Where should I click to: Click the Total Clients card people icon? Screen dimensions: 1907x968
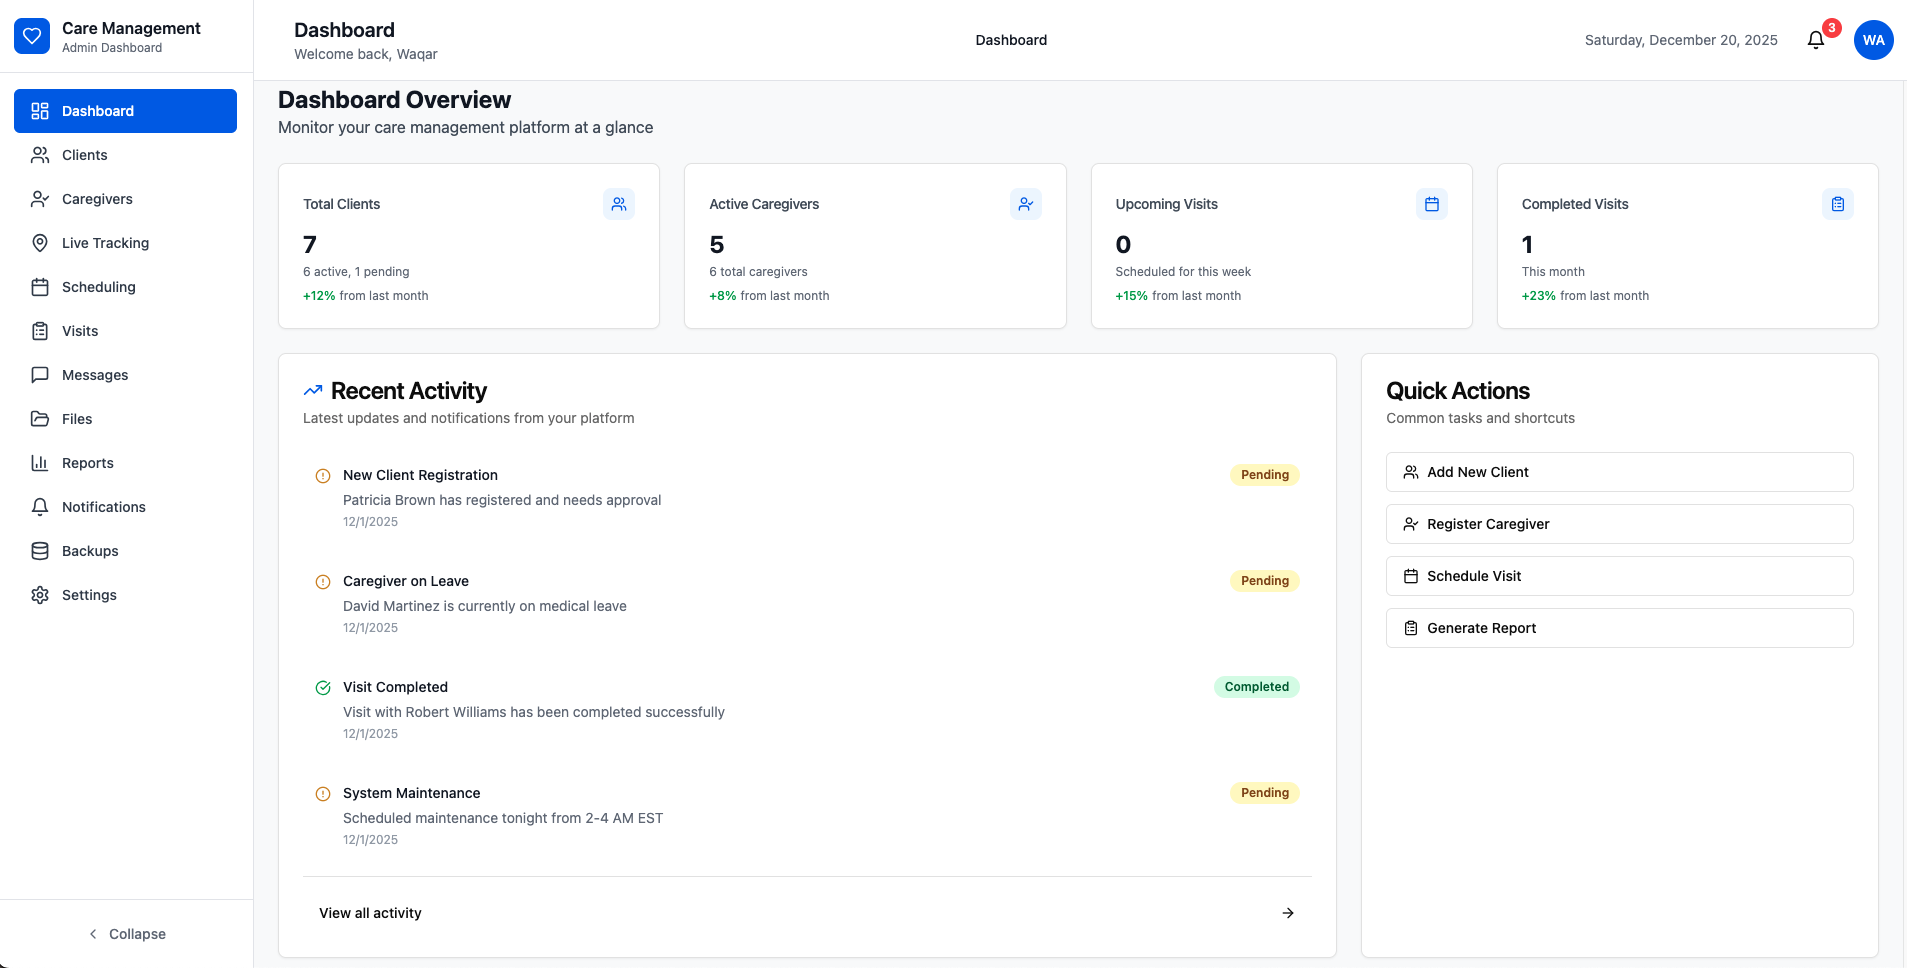click(x=620, y=204)
